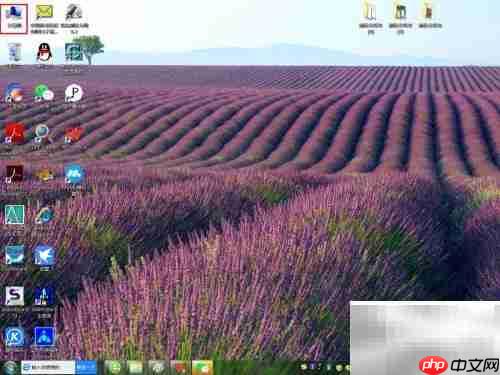Open the white circle P shortcut
Viewport: 500px width, 375px height.
73,94
